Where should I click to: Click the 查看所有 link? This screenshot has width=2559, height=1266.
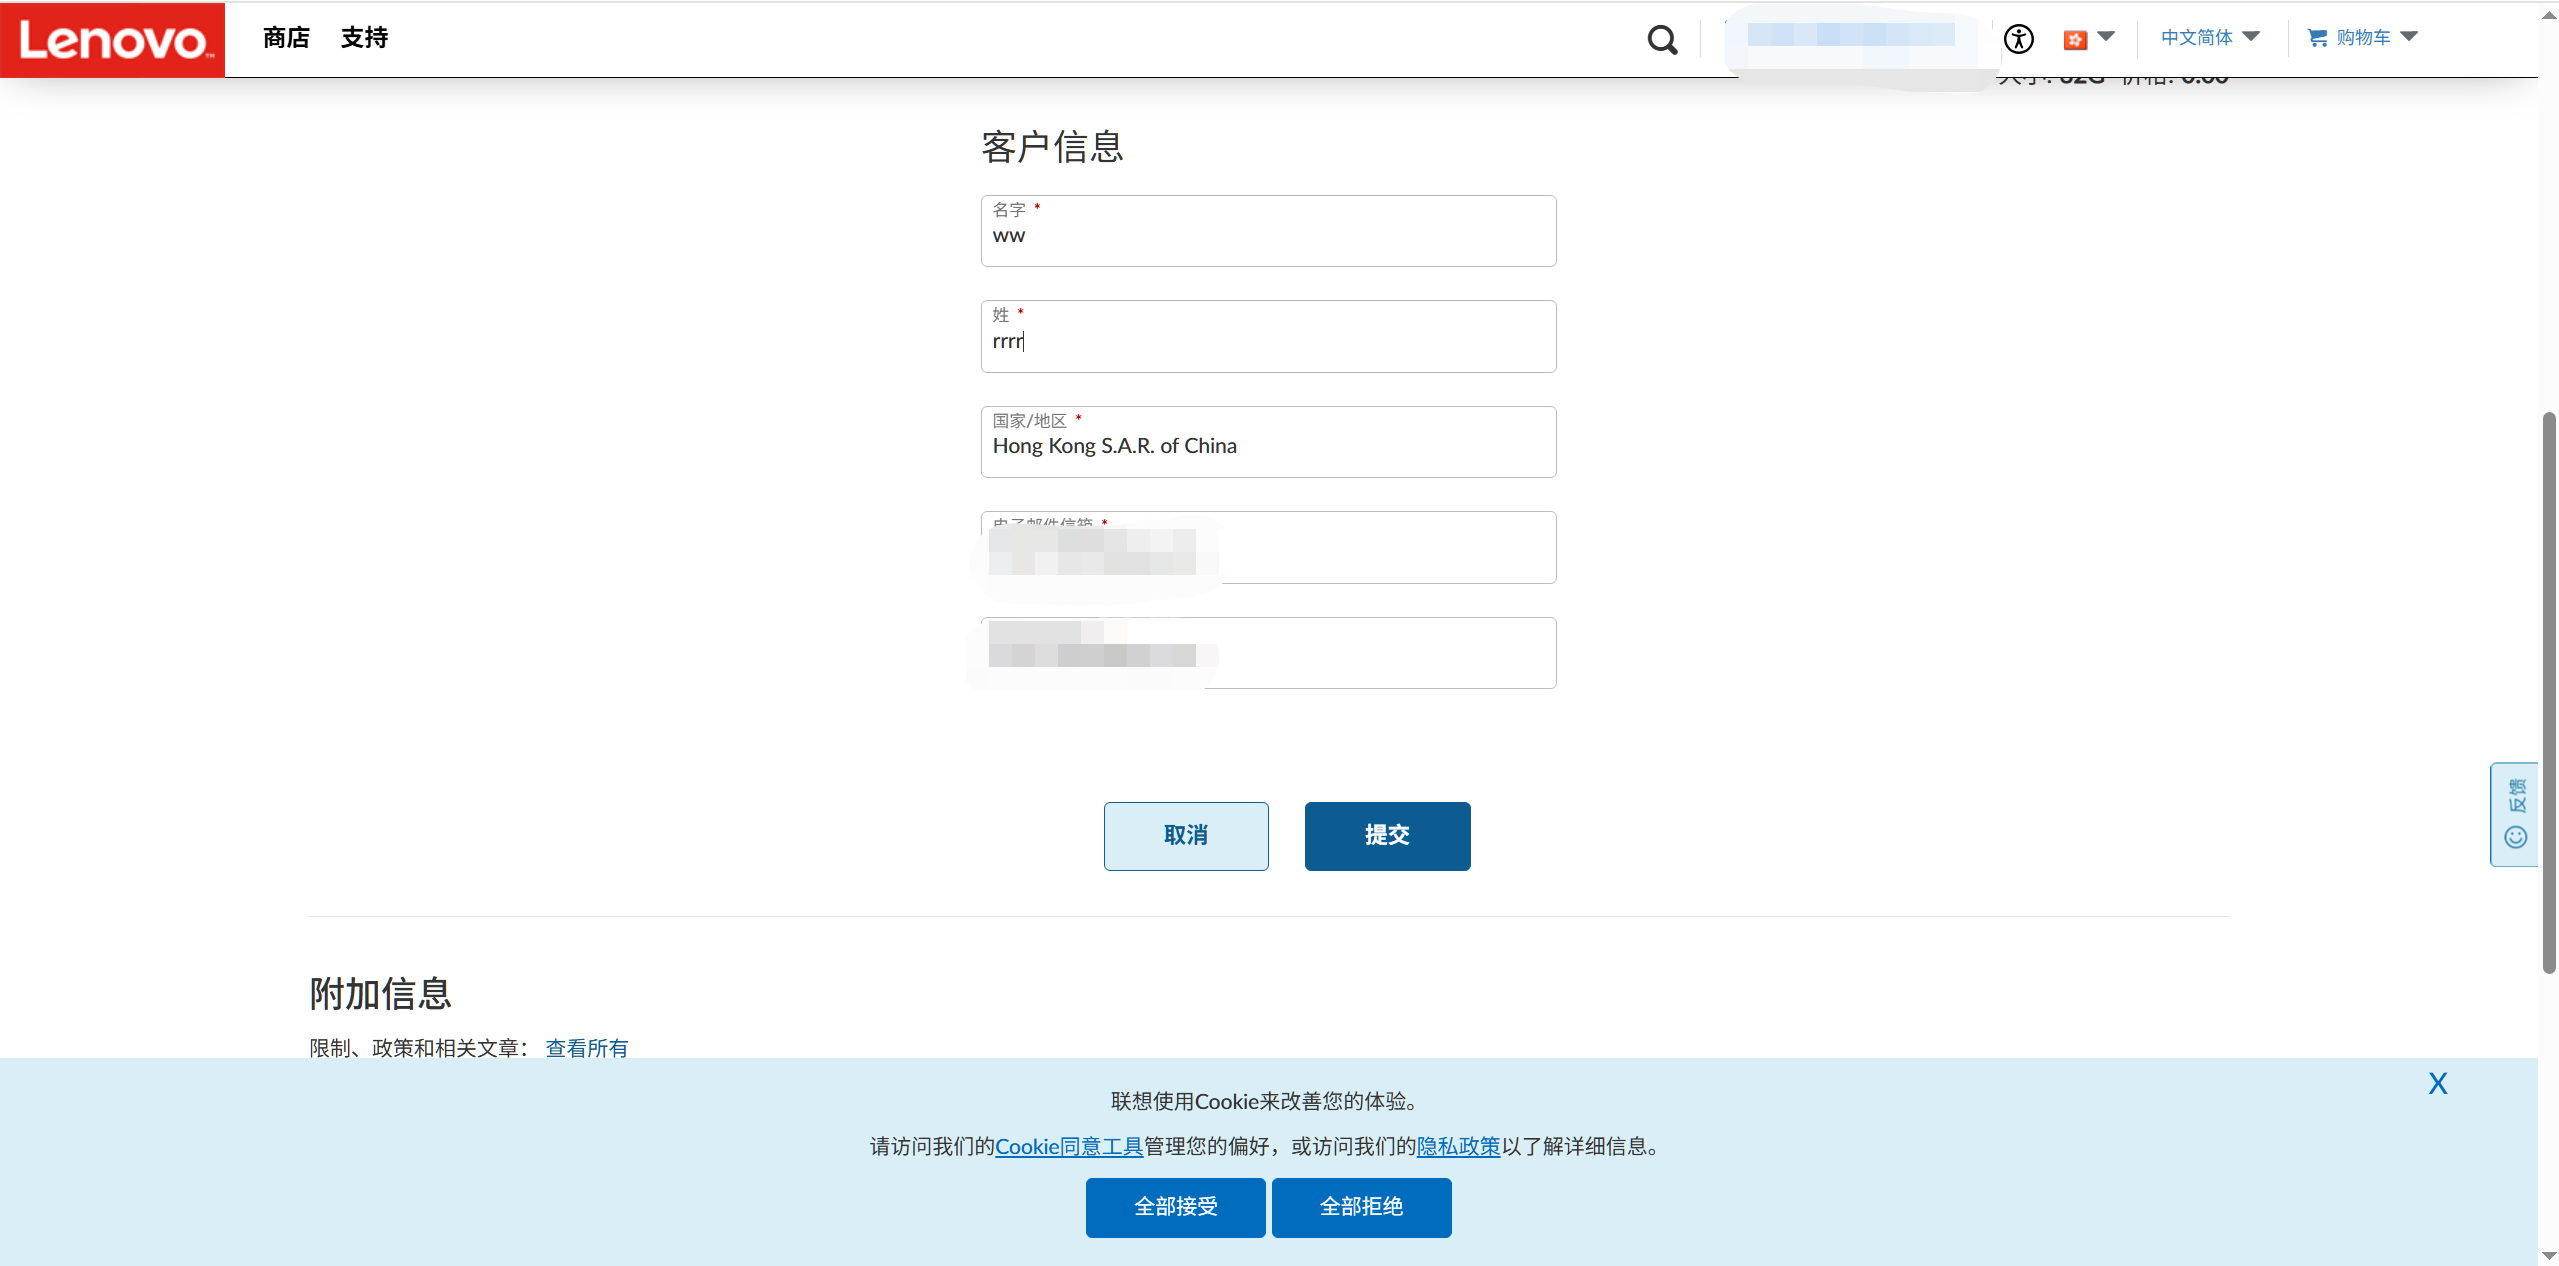coord(587,1048)
